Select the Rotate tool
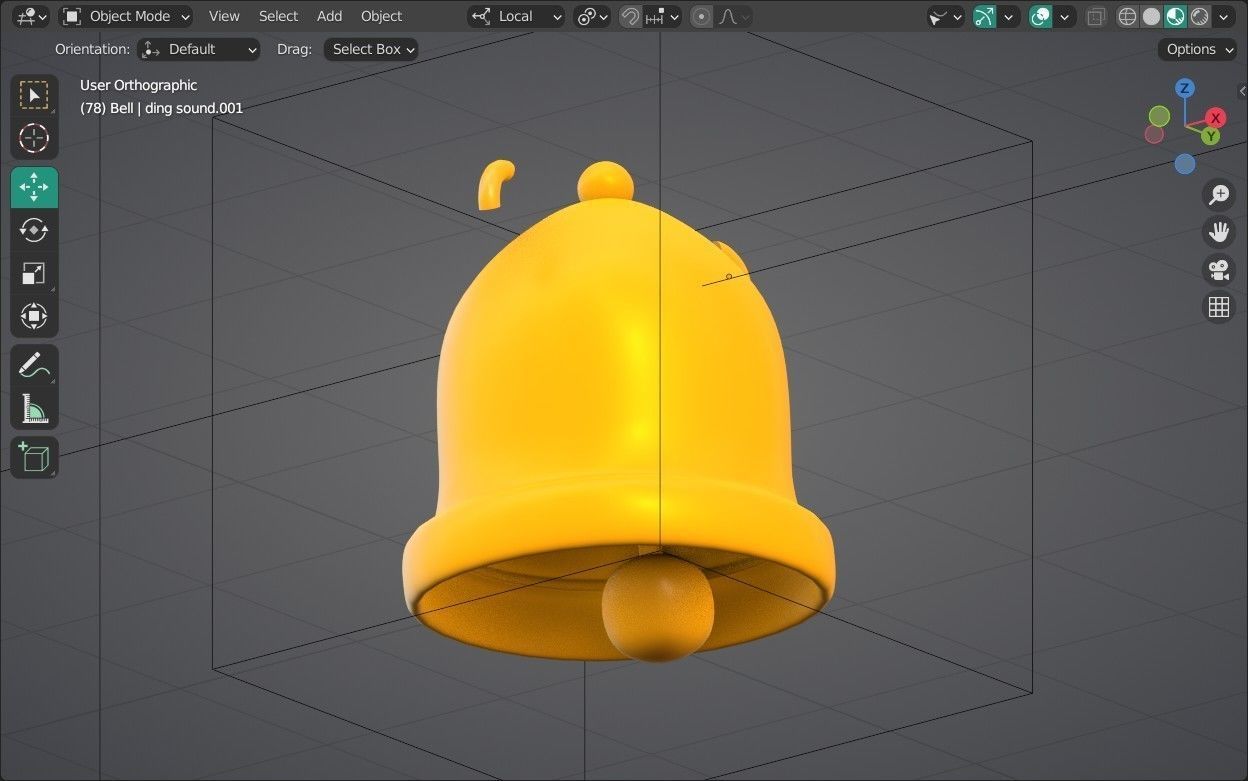 34,230
